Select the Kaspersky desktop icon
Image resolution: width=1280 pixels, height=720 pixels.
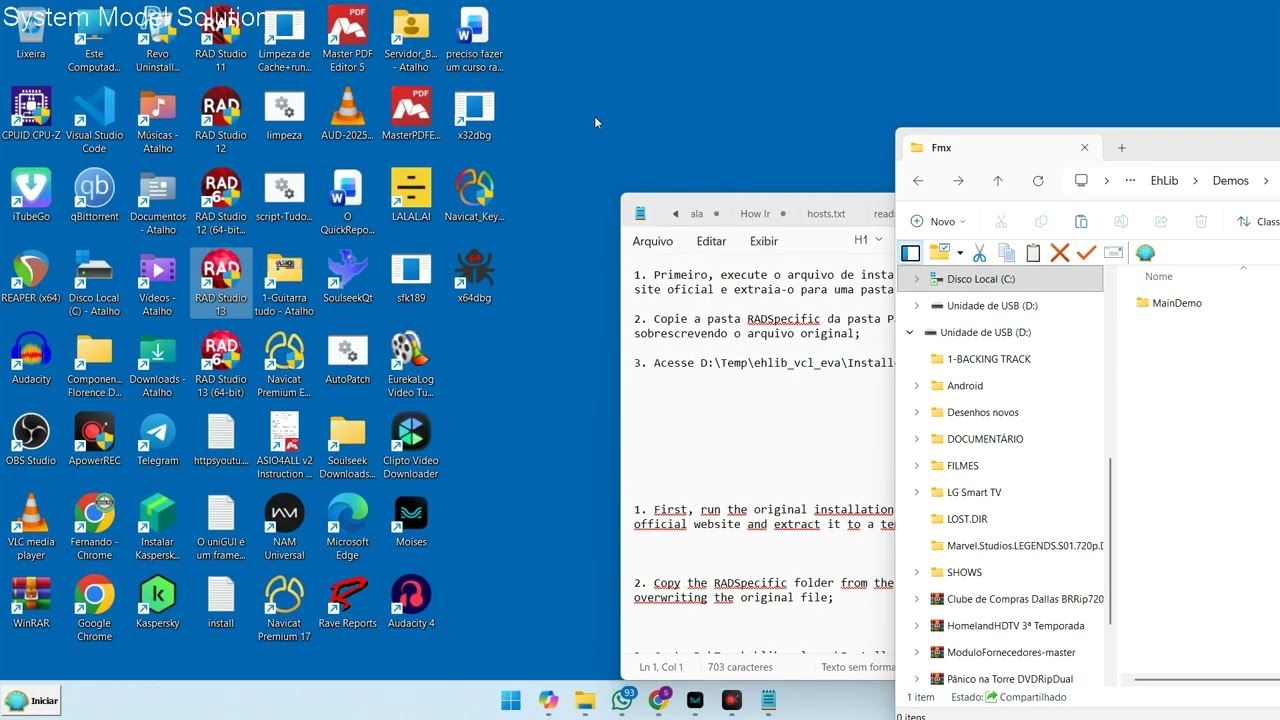pyautogui.click(x=158, y=602)
